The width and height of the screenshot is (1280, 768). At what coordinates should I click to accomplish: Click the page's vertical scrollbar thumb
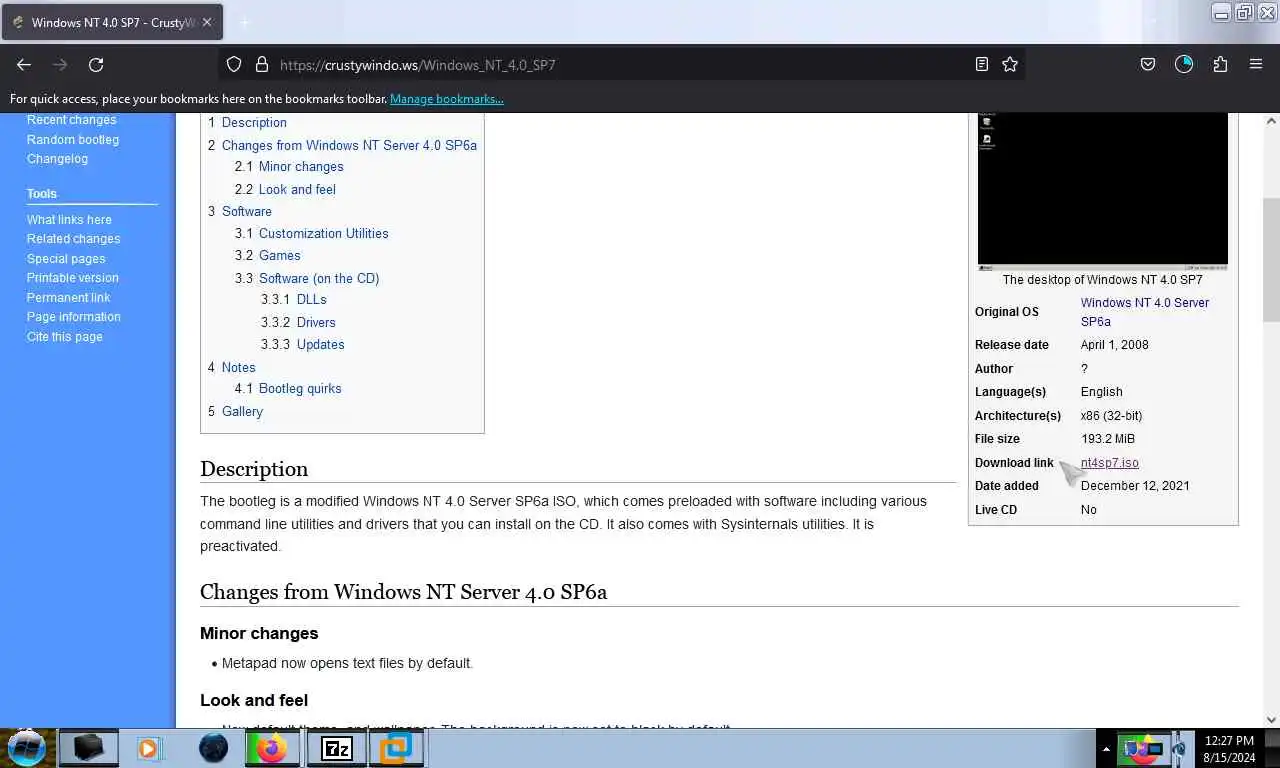click(x=1271, y=259)
